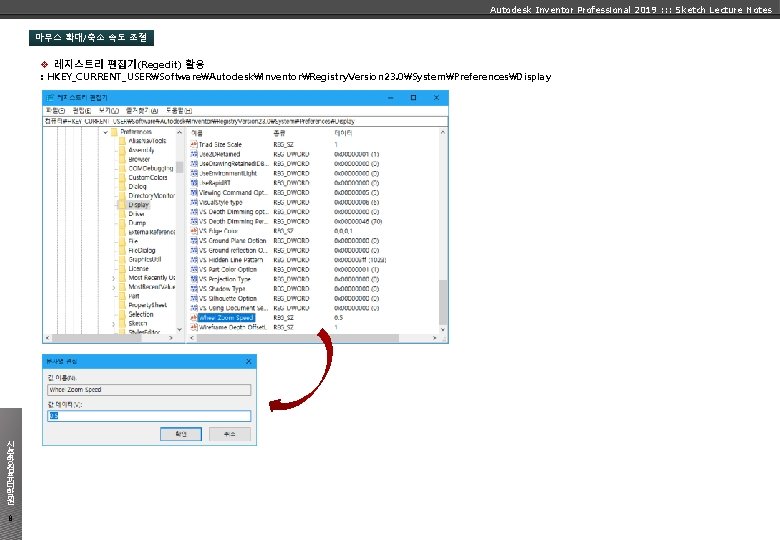Viewport: 780px width, 540px height.
Task: Collapse the Preferences tree node
Action: click(x=105, y=132)
